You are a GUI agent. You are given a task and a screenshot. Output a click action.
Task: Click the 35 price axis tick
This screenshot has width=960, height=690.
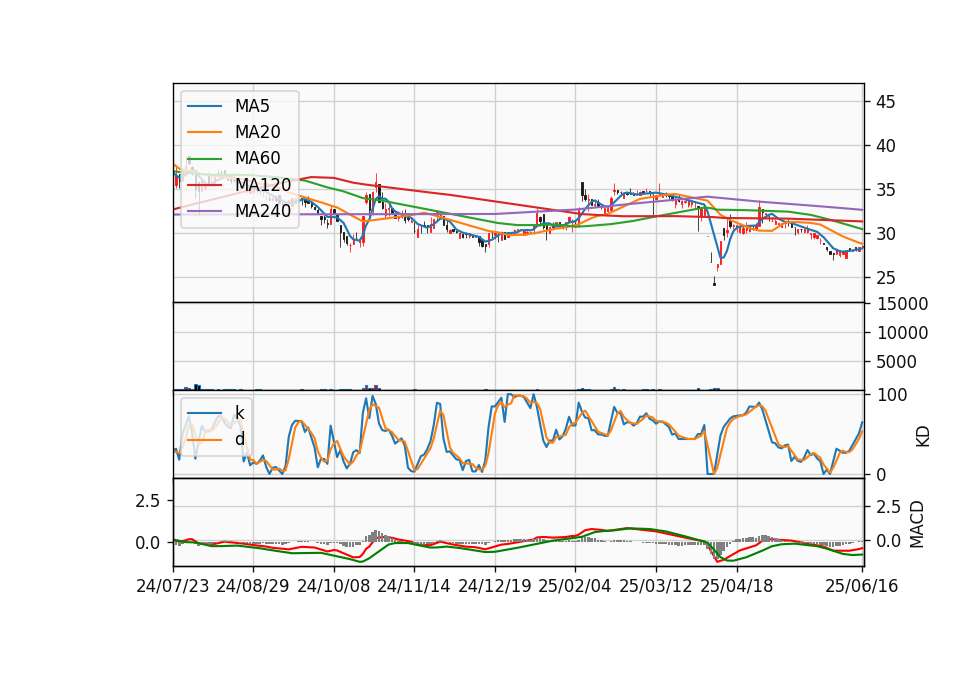click(885, 190)
